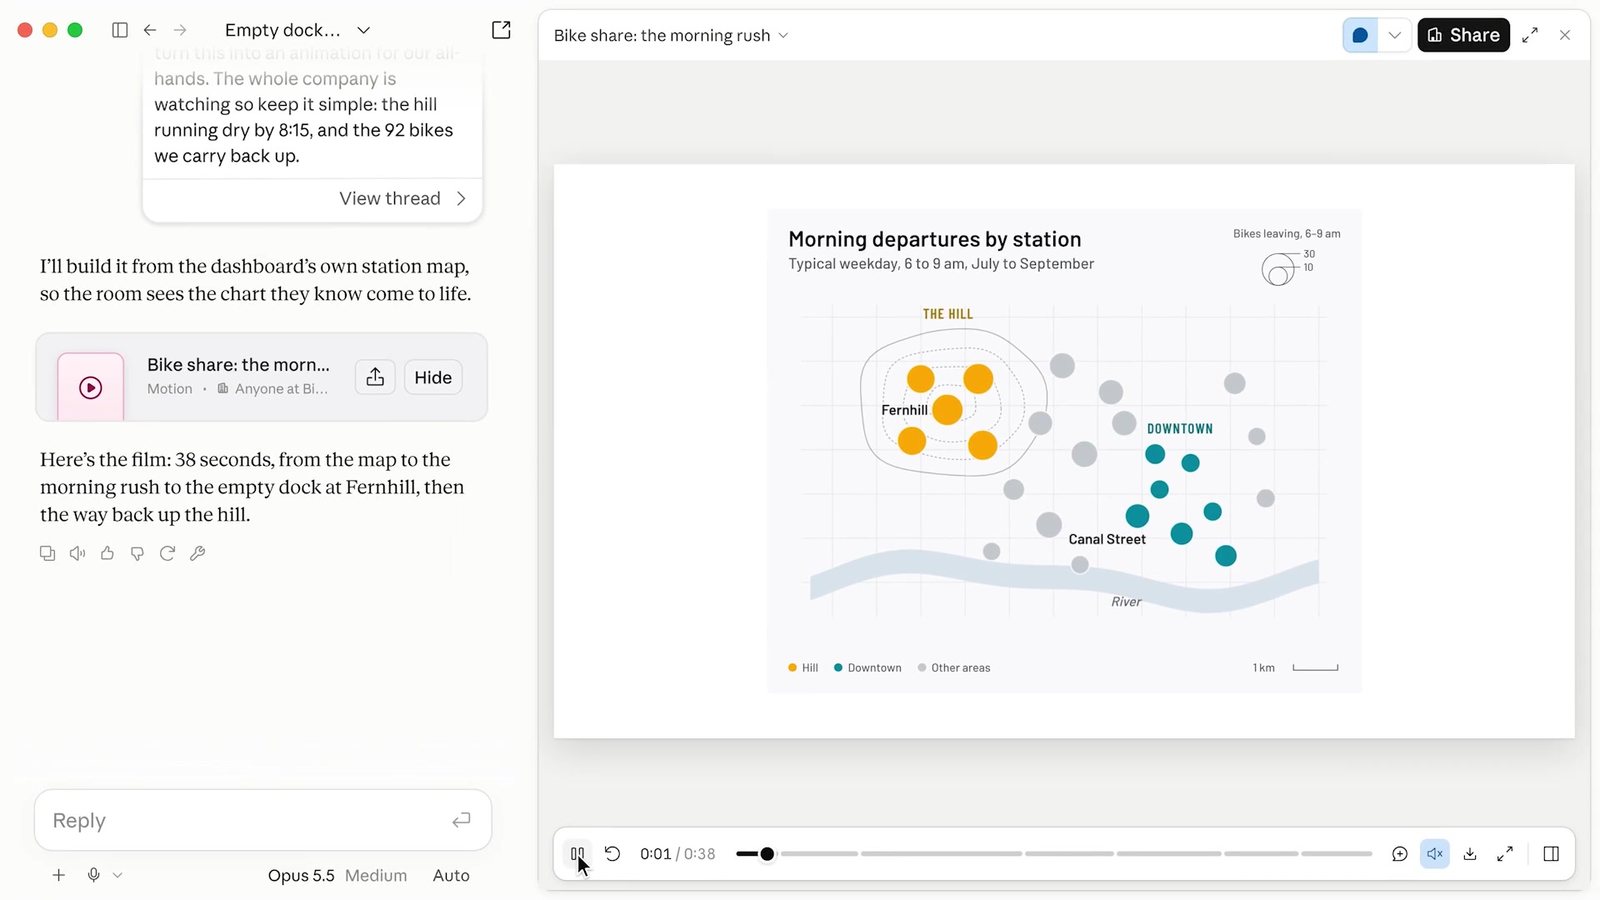Toggle the side panel layout icon
Screen dimensions: 1600x900
click(1551, 854)
